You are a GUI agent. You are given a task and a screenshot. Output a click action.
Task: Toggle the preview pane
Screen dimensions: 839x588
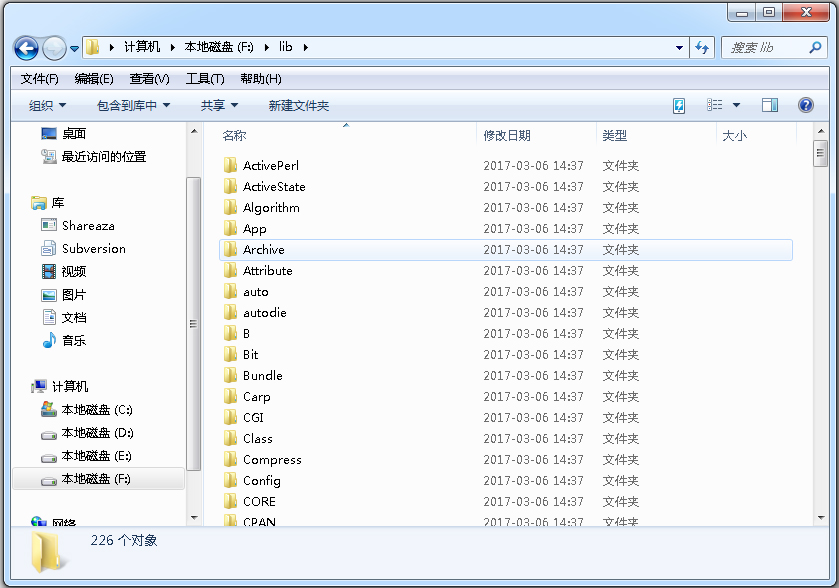[771, 105]
